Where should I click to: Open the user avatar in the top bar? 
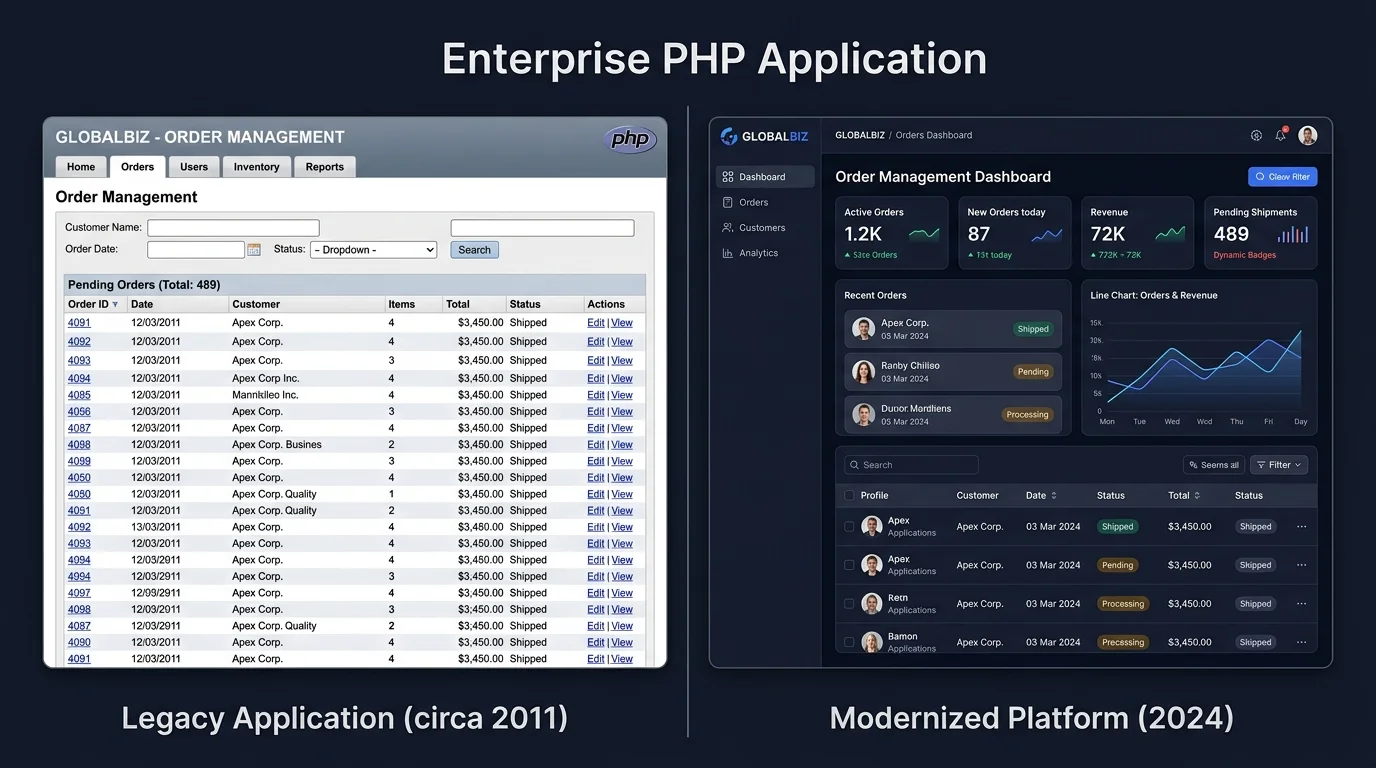click(x=1308, y=135)
